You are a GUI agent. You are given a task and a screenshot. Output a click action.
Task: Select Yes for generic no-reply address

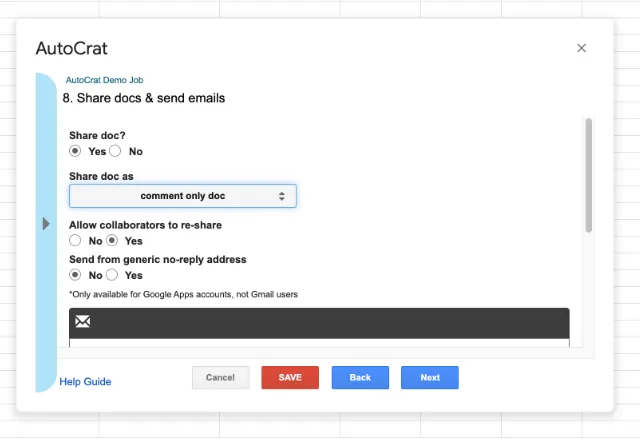pos(112,275)
